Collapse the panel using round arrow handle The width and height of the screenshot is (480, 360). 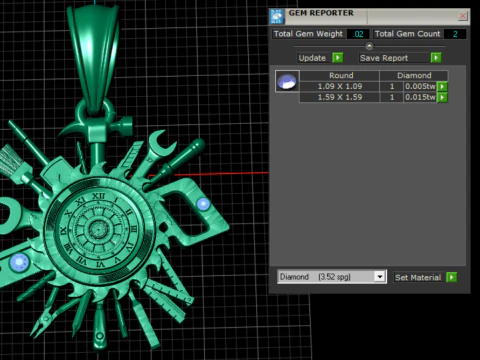click(369, 46)
